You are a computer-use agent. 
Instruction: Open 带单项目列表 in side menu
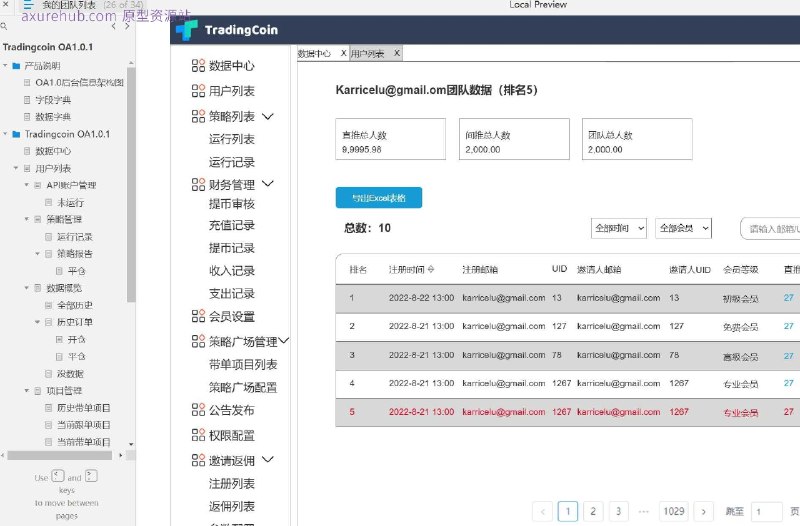coord(243,365)
